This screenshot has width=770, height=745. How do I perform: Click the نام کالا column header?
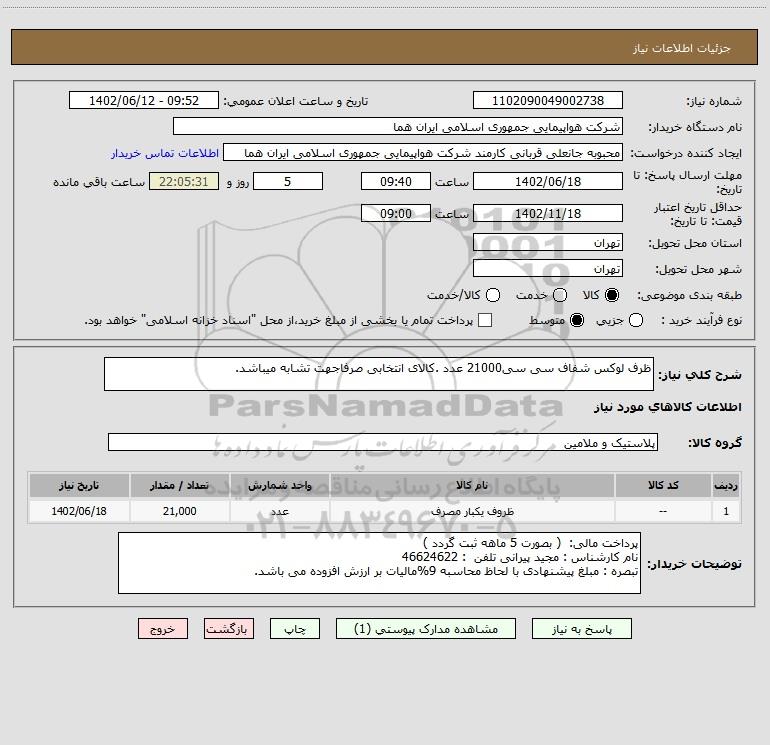[x=472, y=485]
